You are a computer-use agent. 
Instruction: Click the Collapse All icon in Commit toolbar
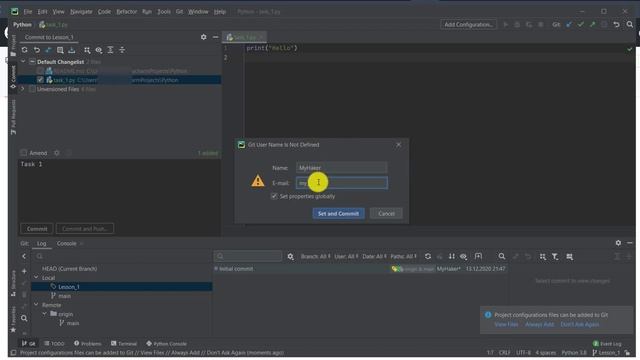point(122,50)
